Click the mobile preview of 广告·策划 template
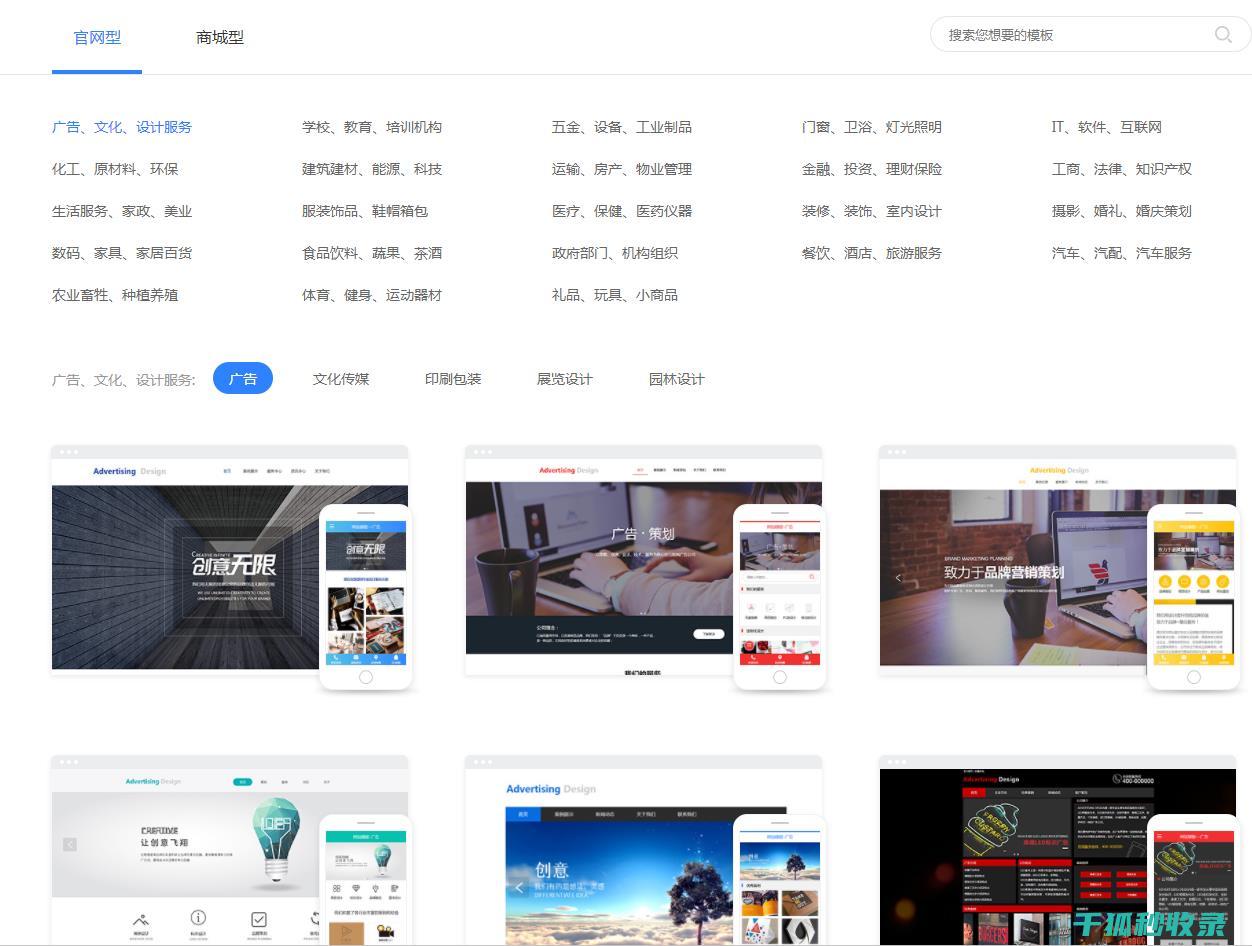The image size is (1252, 946). 780,597
